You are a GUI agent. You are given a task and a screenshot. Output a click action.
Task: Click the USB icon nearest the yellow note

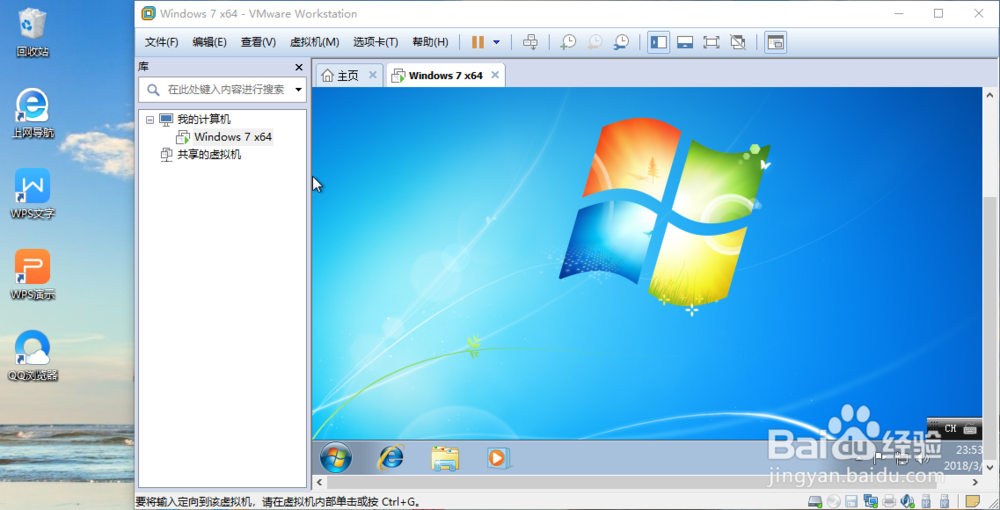[945, 501]
